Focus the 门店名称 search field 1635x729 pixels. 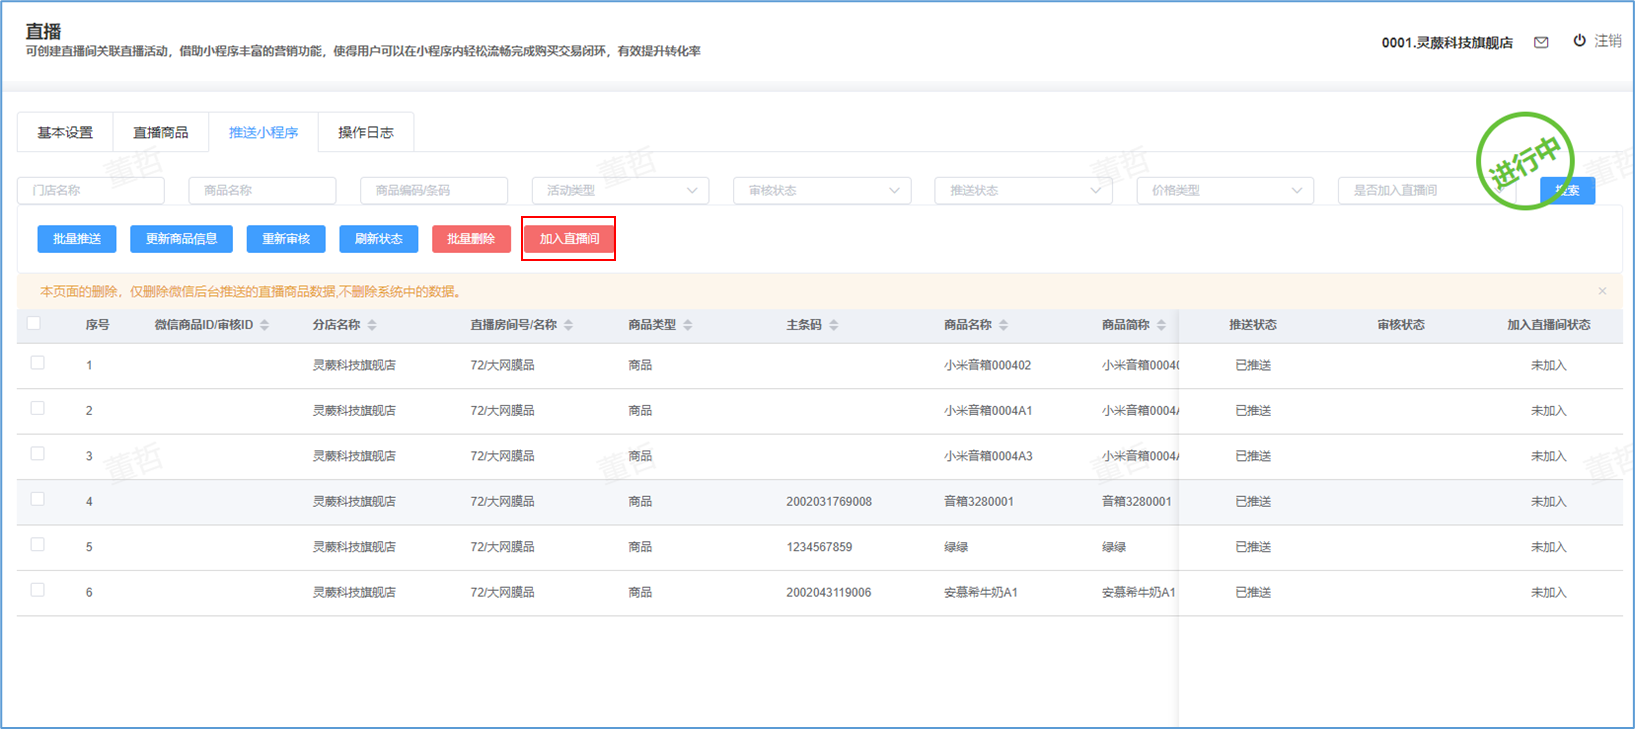point(91,190)
